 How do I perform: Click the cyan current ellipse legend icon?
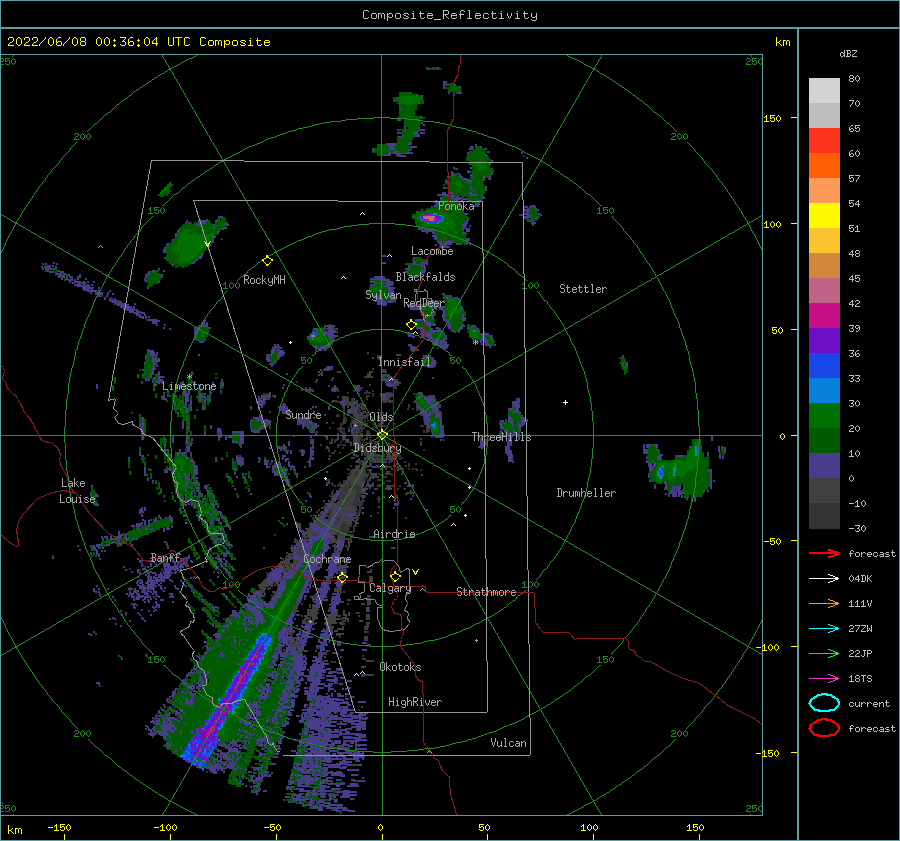[x=824, y=703]
